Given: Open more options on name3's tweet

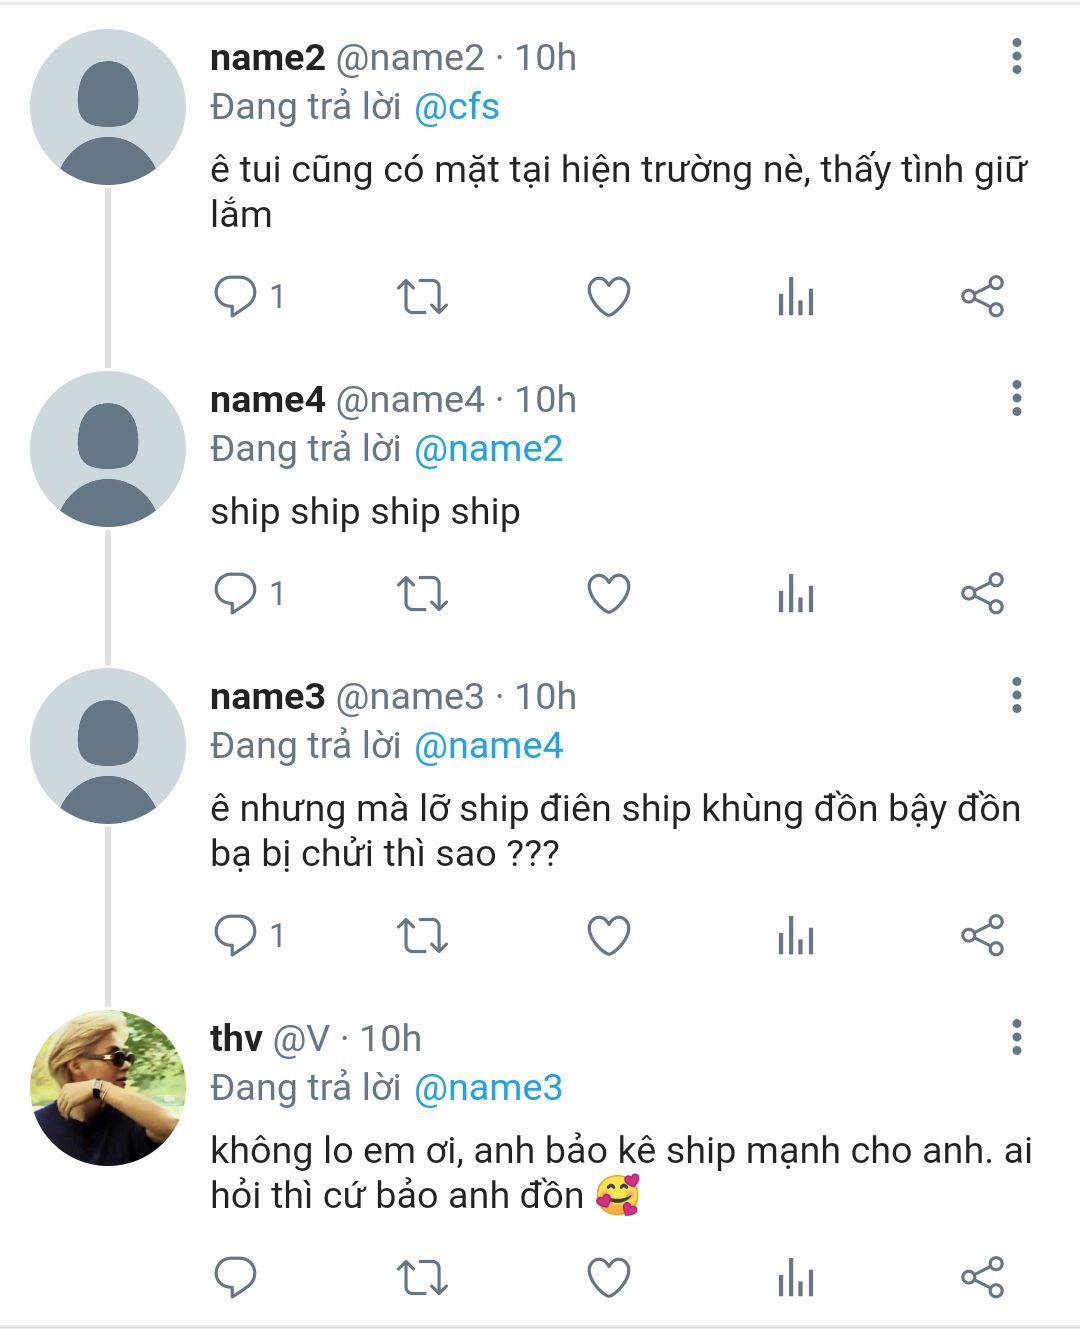Looking at the screenshot, I should click(x=1016, y=696).
